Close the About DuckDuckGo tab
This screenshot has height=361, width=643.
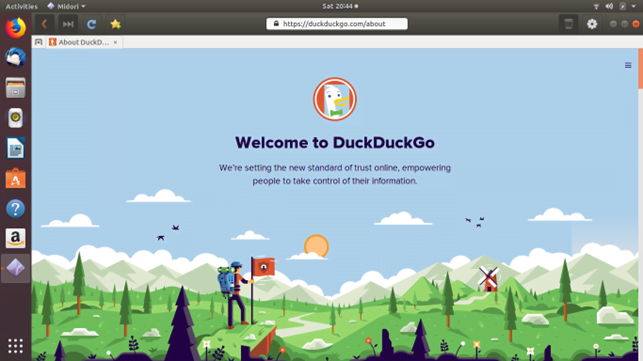tap(116, 42)
